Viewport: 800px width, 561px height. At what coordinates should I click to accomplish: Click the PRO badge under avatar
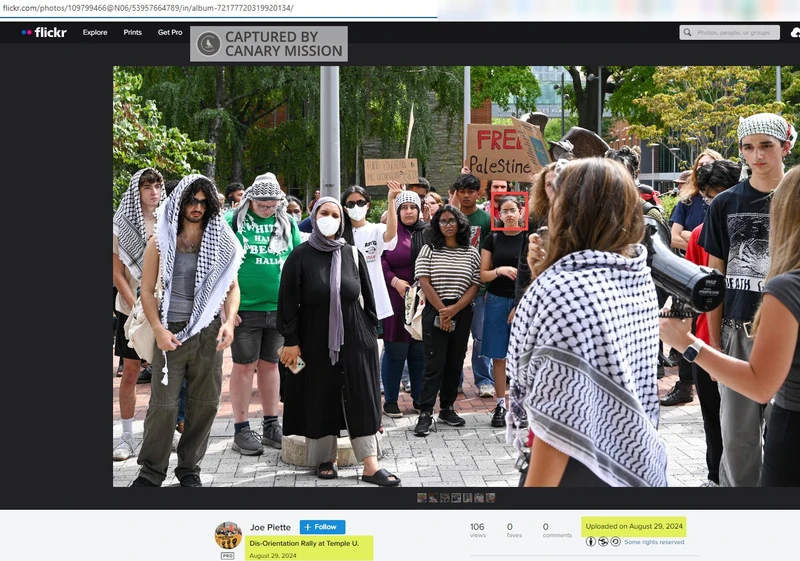(228, 554)
